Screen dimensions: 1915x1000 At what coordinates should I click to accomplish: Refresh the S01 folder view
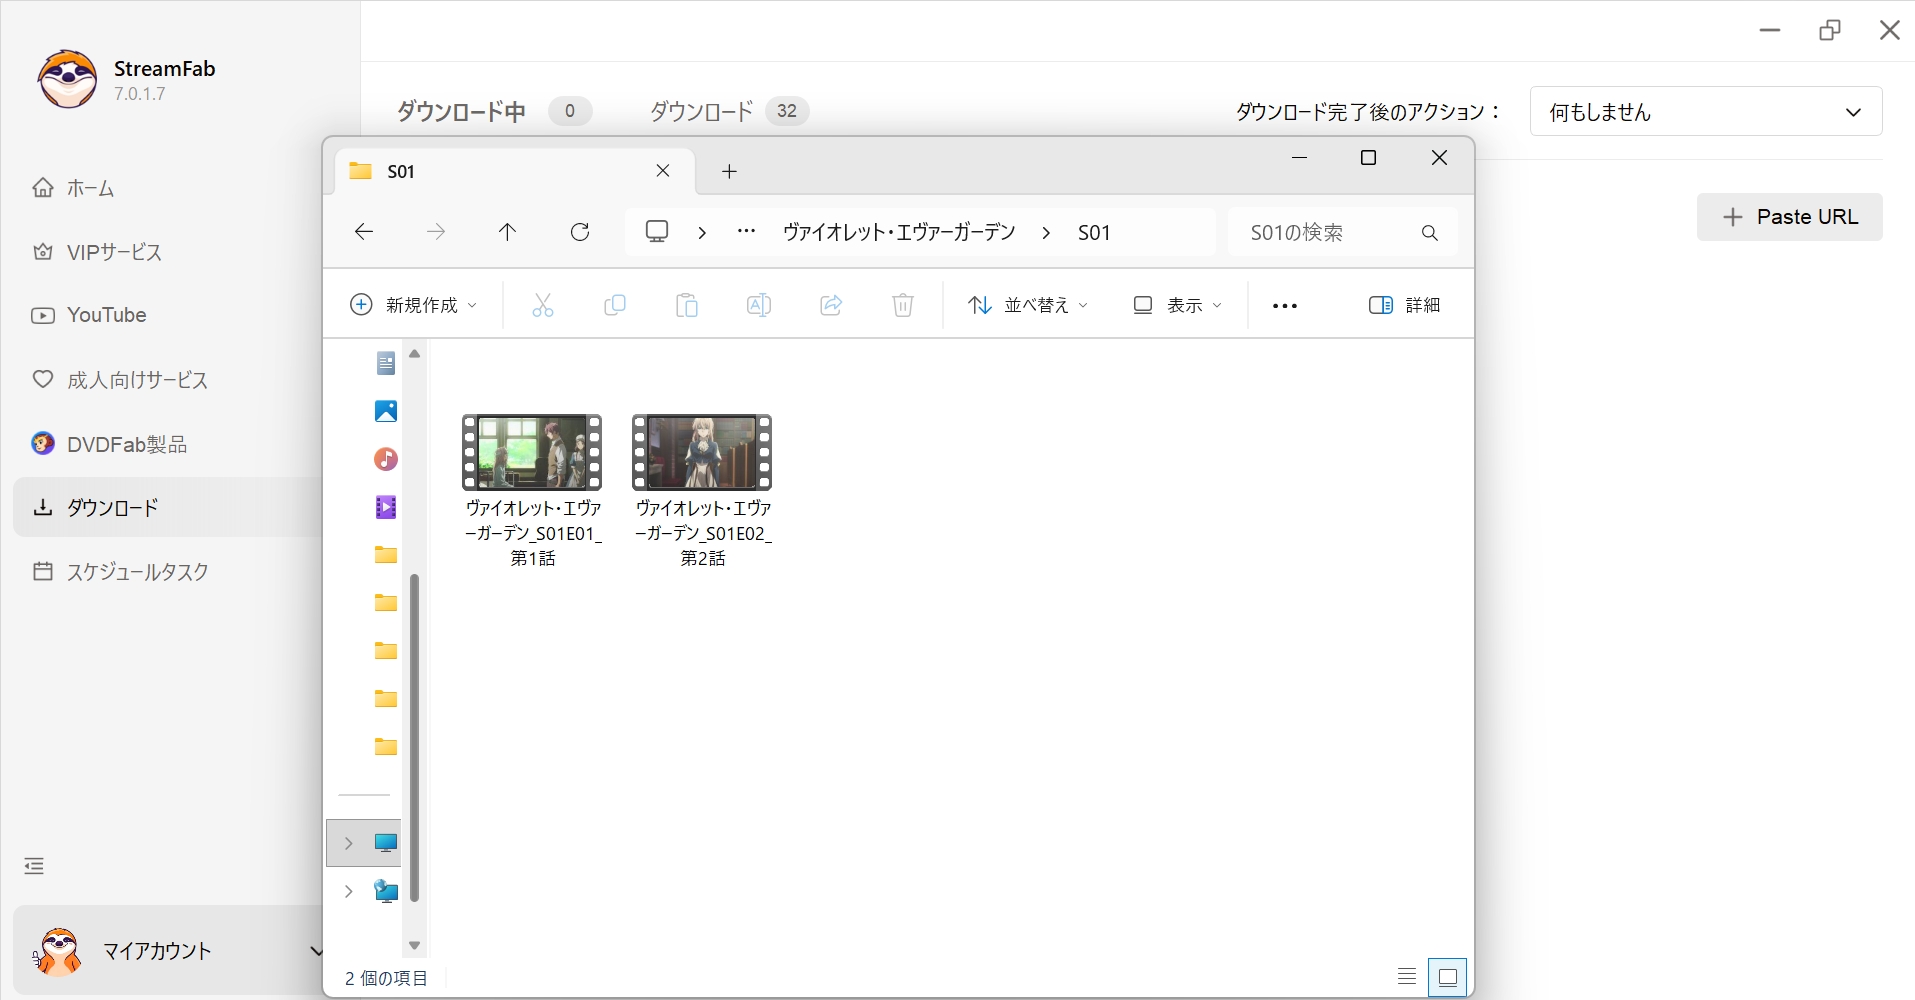(580, 231)
